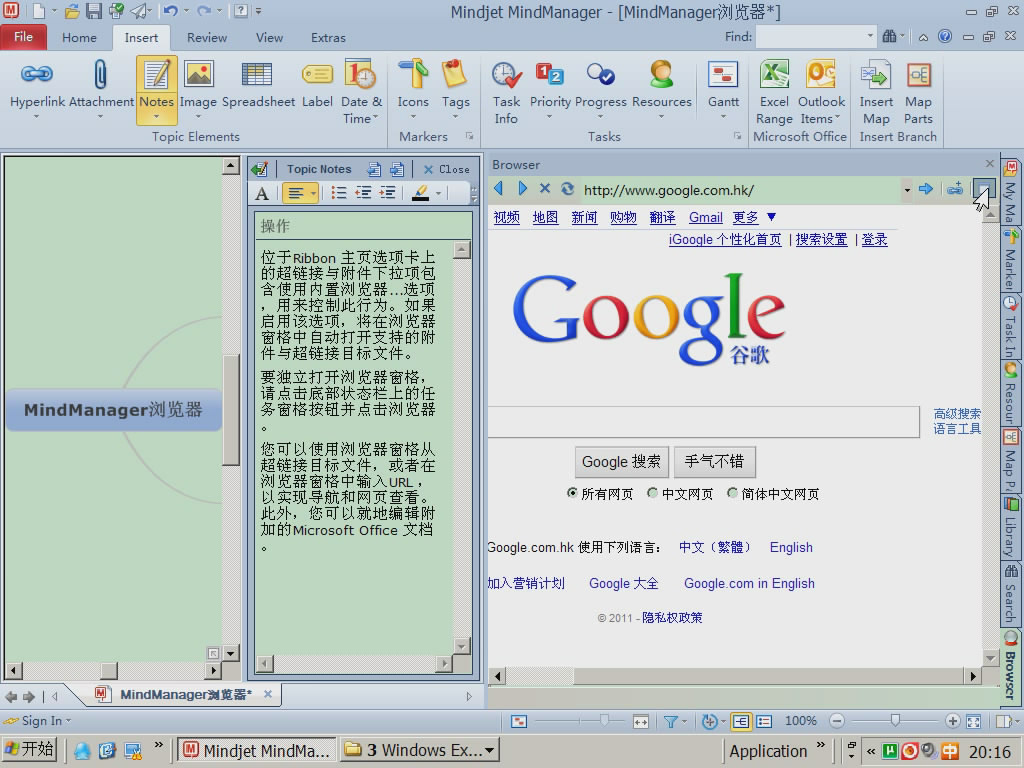Viewport: 1024px width, 768px height.
Task: Refresh the page in the Browser pane
Action: tap(568, 189)
